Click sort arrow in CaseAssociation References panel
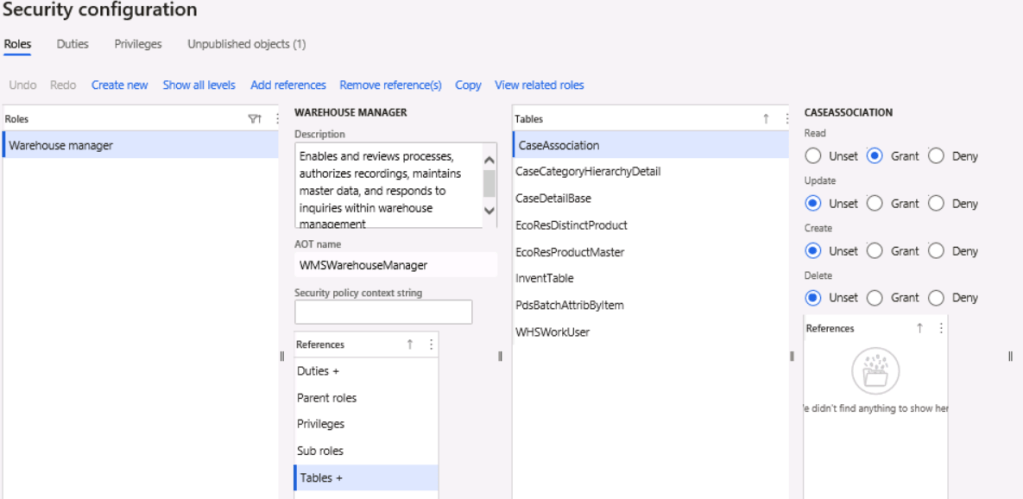 [x=919, y=328]
